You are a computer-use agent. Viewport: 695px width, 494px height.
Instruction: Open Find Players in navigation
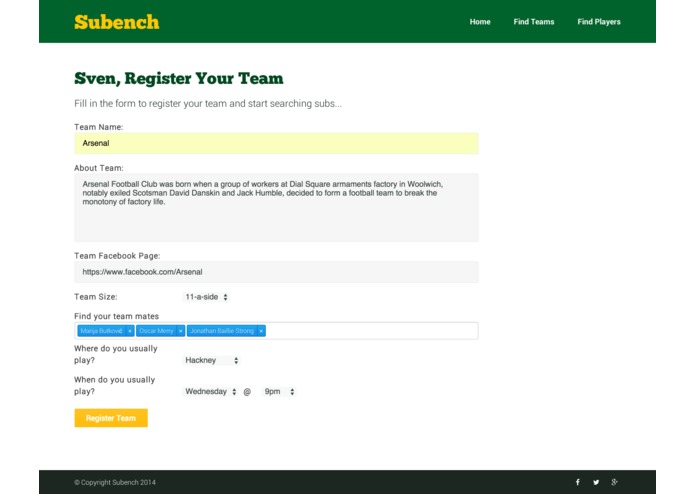[599, 22]
